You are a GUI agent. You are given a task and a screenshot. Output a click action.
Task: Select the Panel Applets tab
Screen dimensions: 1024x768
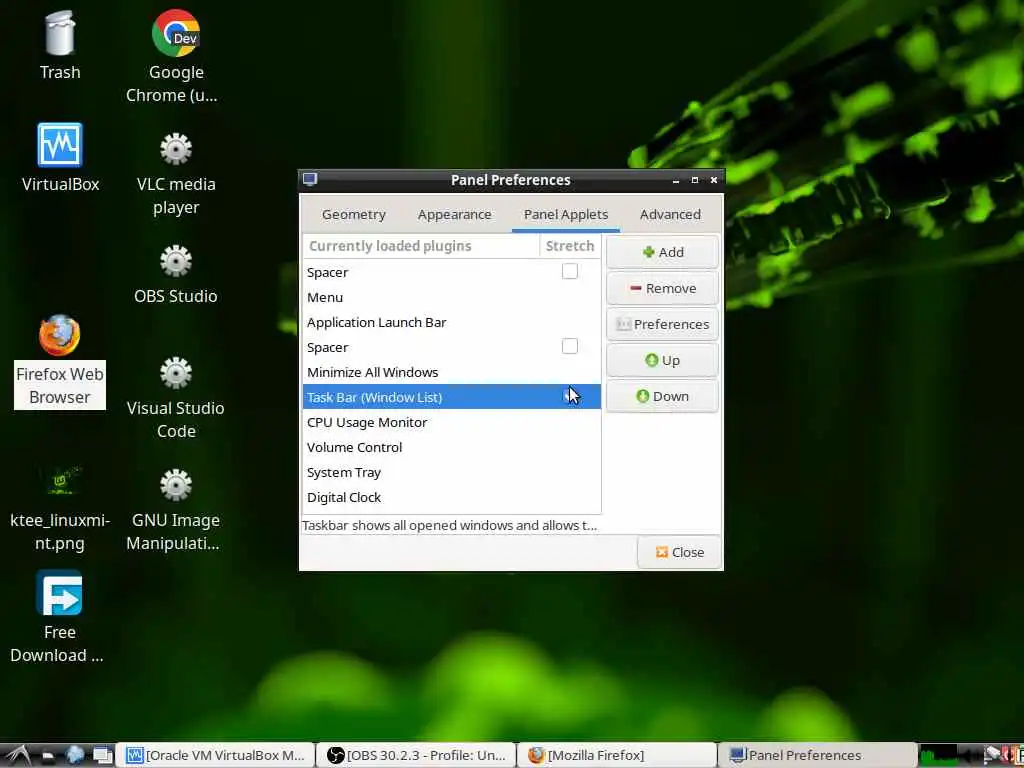pyautogui.click(x=566, y=215)
